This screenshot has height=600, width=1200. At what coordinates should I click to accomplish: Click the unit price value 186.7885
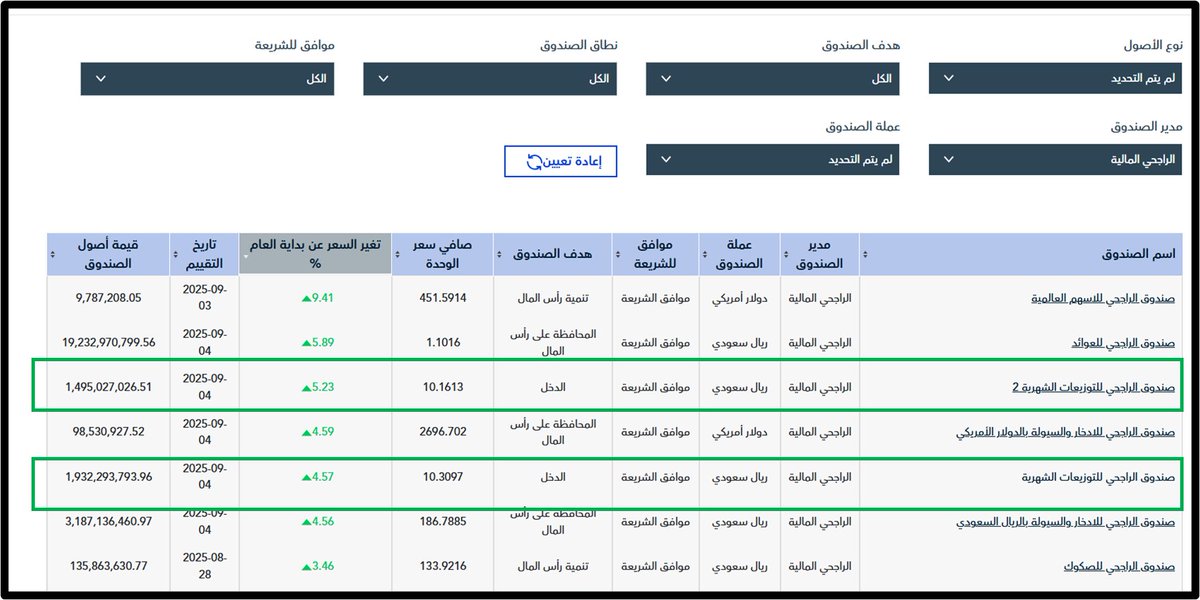tap(441, 522)
